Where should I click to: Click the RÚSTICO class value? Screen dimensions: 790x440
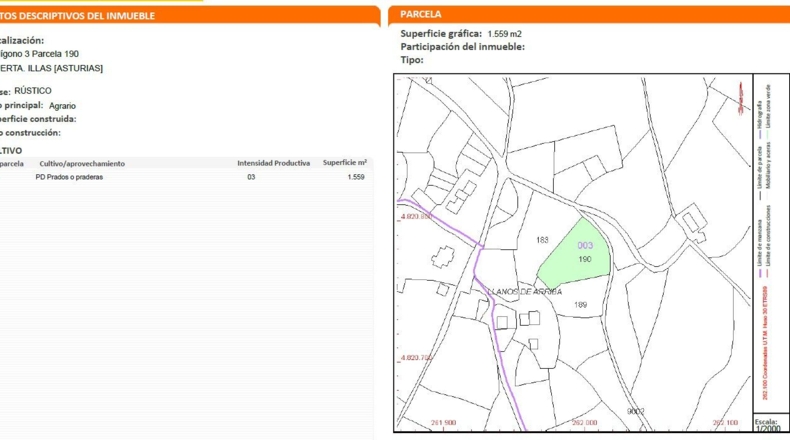click(33, 91)
